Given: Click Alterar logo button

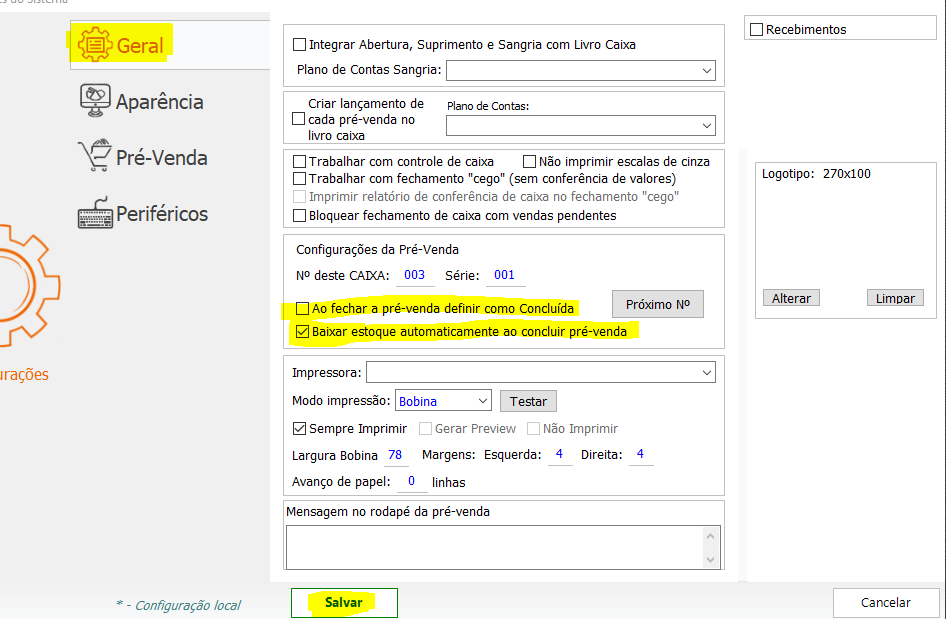Looking at the screenshot, I should click(791, 298).
